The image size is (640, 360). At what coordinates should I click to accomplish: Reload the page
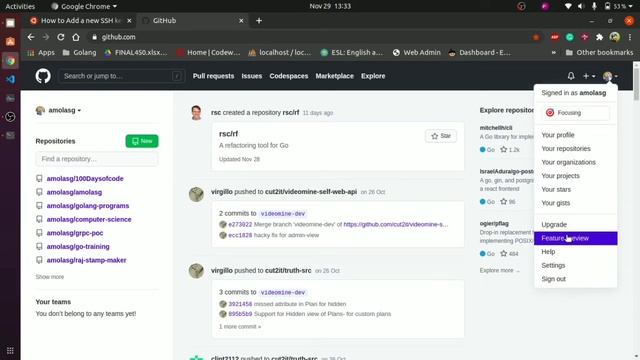[x=60, y=37]
